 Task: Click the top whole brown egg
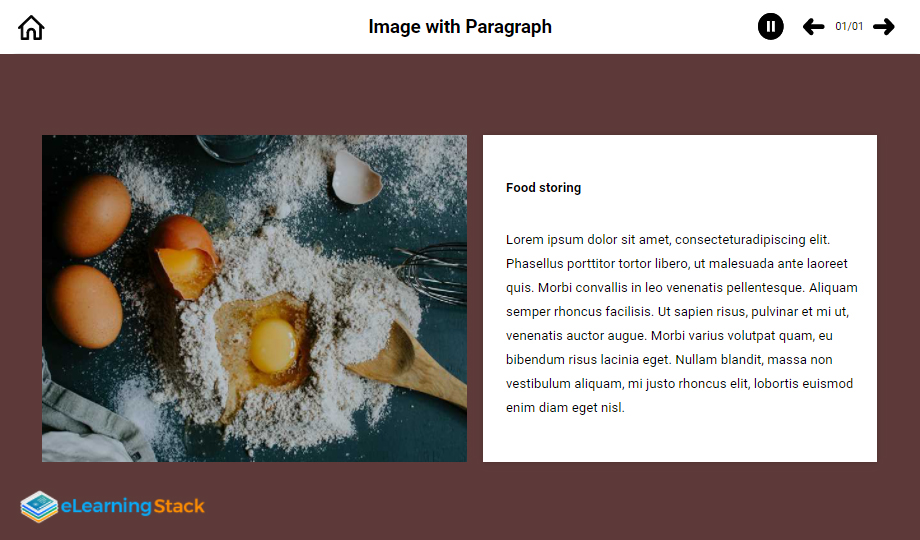[95, 215]
